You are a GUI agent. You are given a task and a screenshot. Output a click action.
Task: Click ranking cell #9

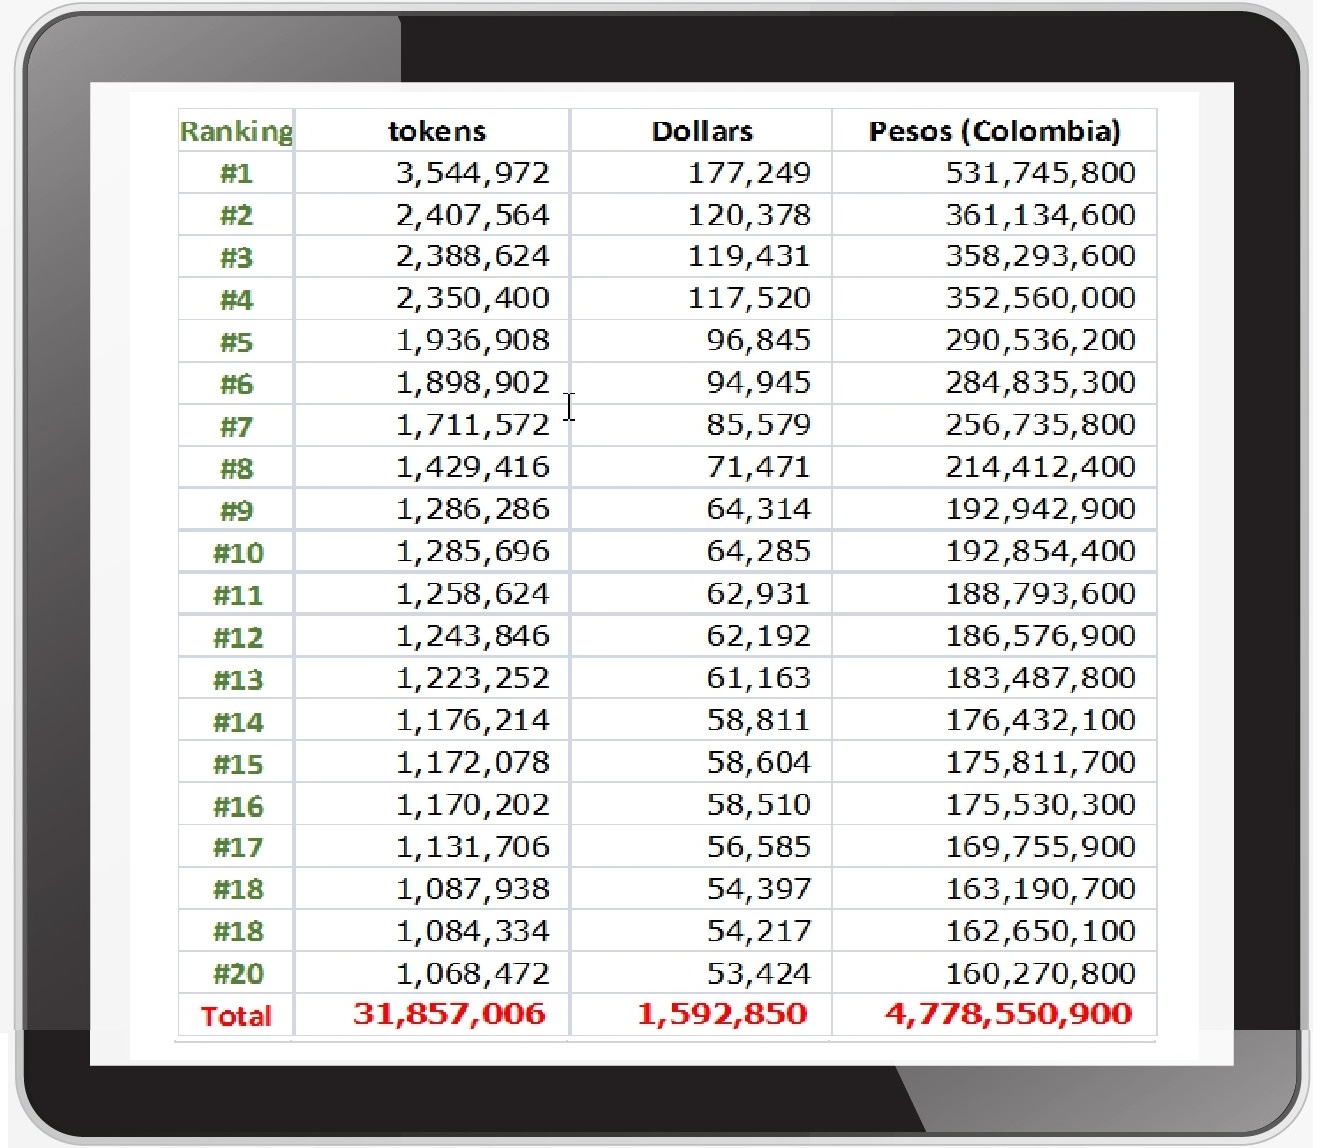click(236, 510)
